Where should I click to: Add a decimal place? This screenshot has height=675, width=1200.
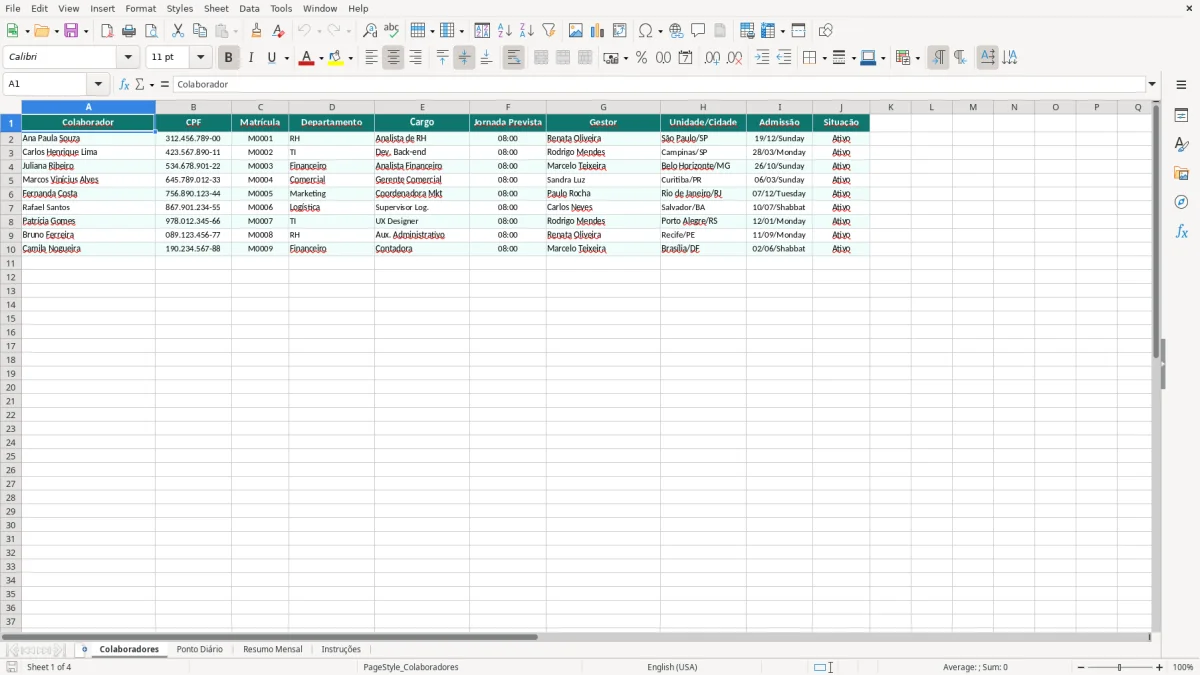pos(712,58)
